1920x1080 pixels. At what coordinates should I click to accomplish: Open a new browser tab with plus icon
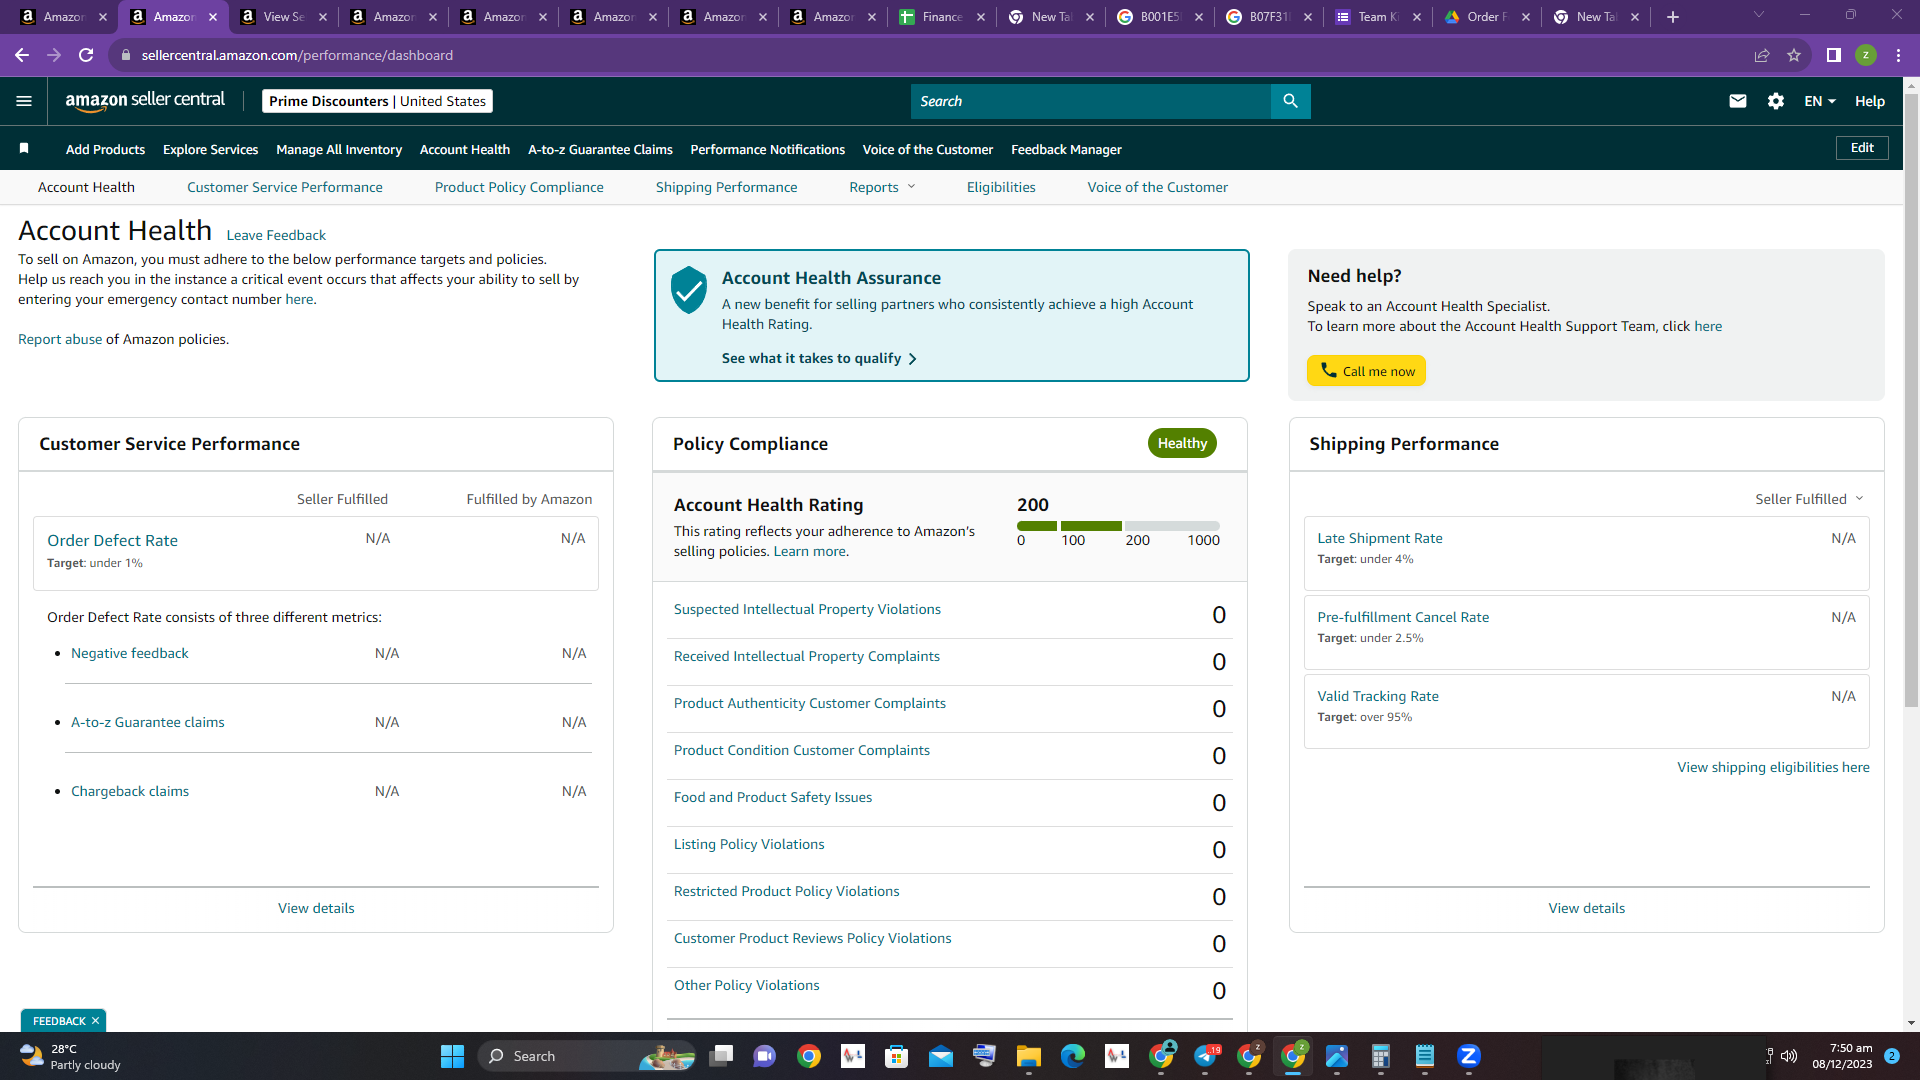point(1673,17)
